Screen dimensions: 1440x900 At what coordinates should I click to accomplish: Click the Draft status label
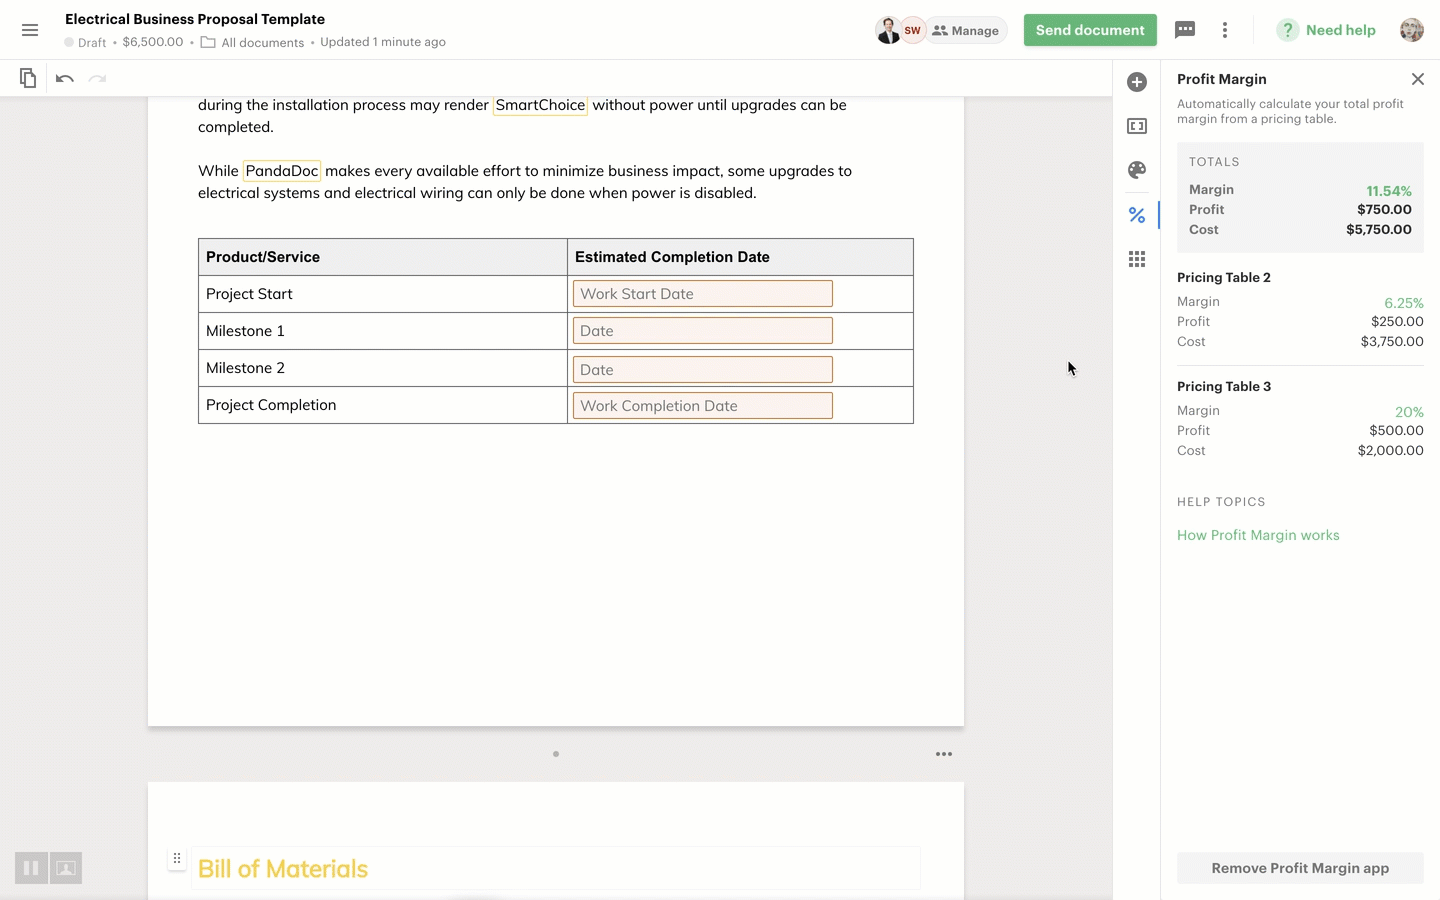click(92, 42)
